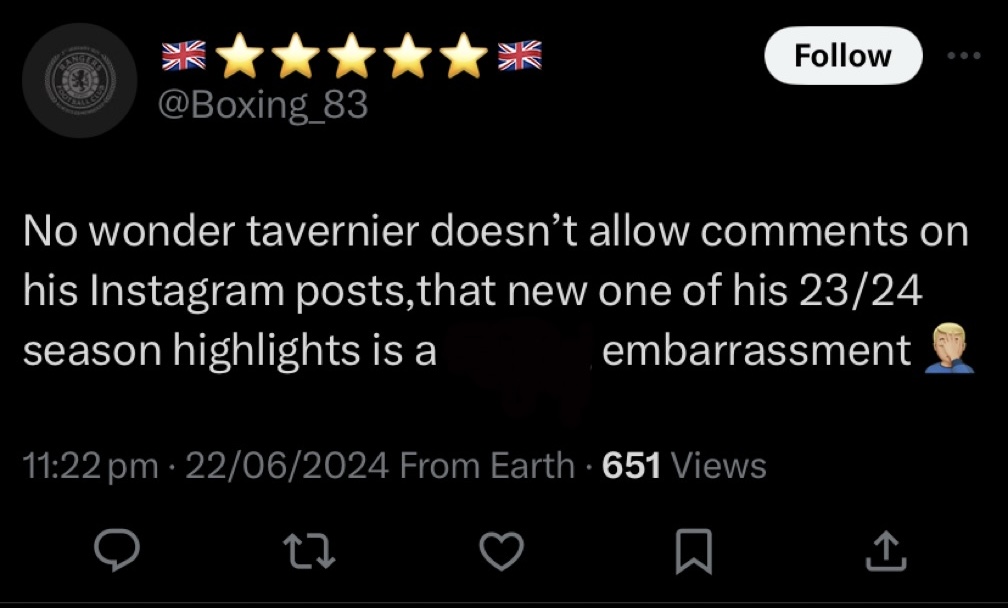Open the three-dot more options menu
The width and height of the screenshot is (1008, 608).
coord(964,56)
